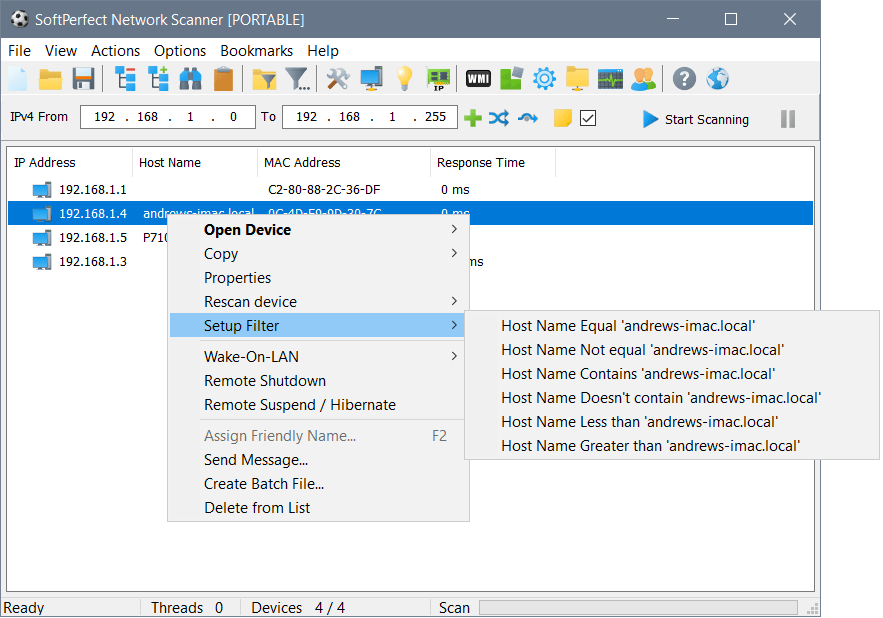
Task: Choose Send Message... option
Action: pos(319,460)
